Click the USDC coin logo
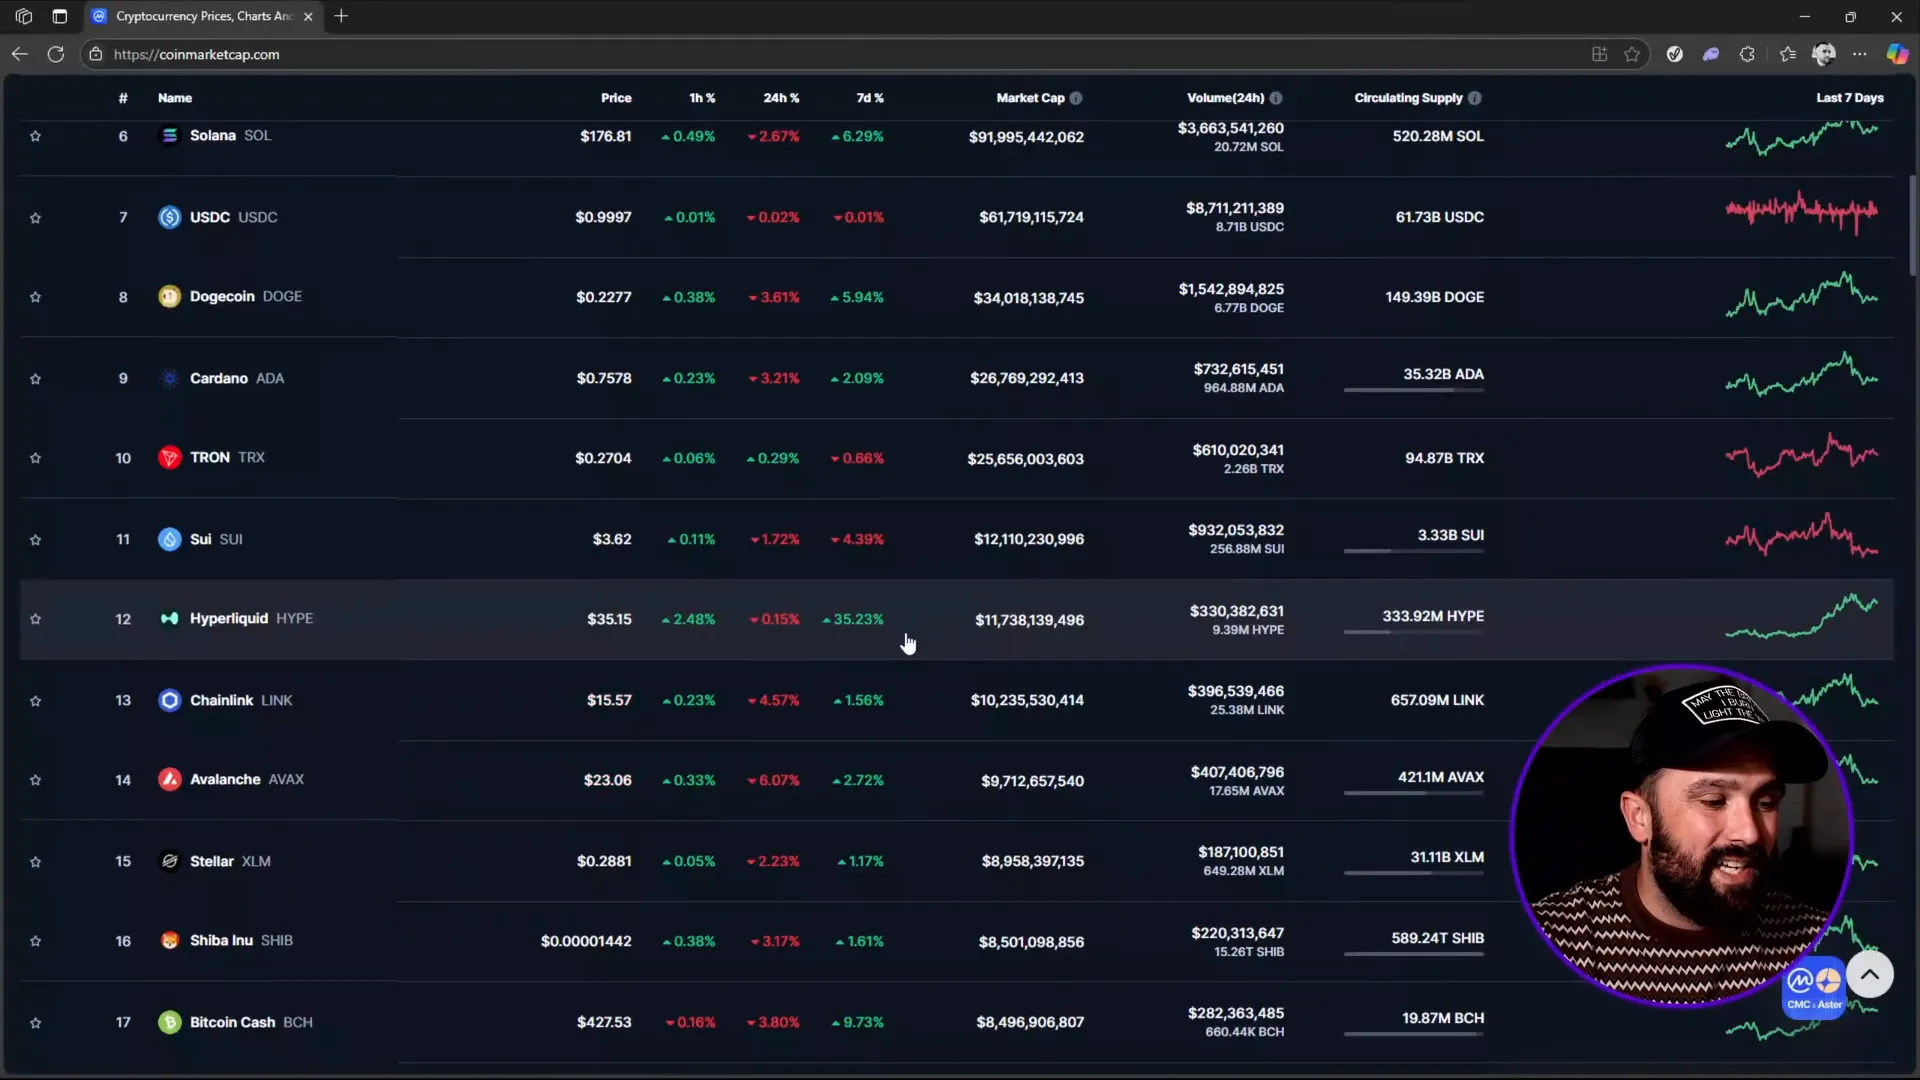This screenshot has height=1080, width=1920. [170, 217]
